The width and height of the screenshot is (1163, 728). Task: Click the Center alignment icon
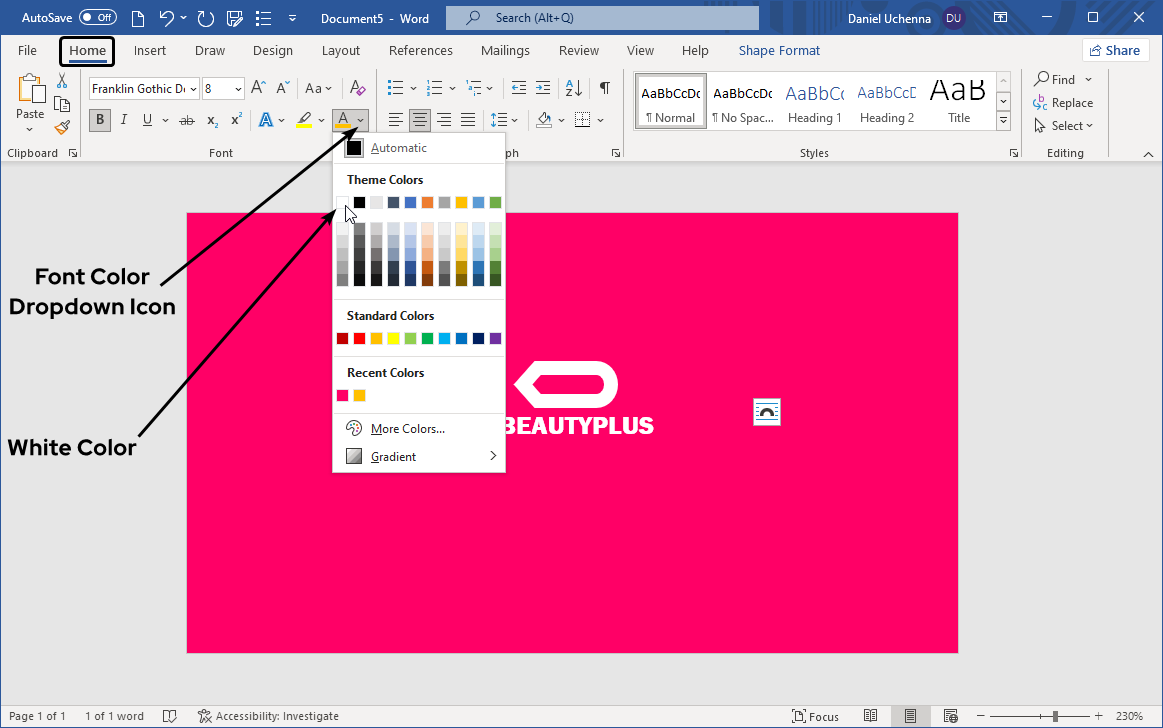[x=420, y=120]
